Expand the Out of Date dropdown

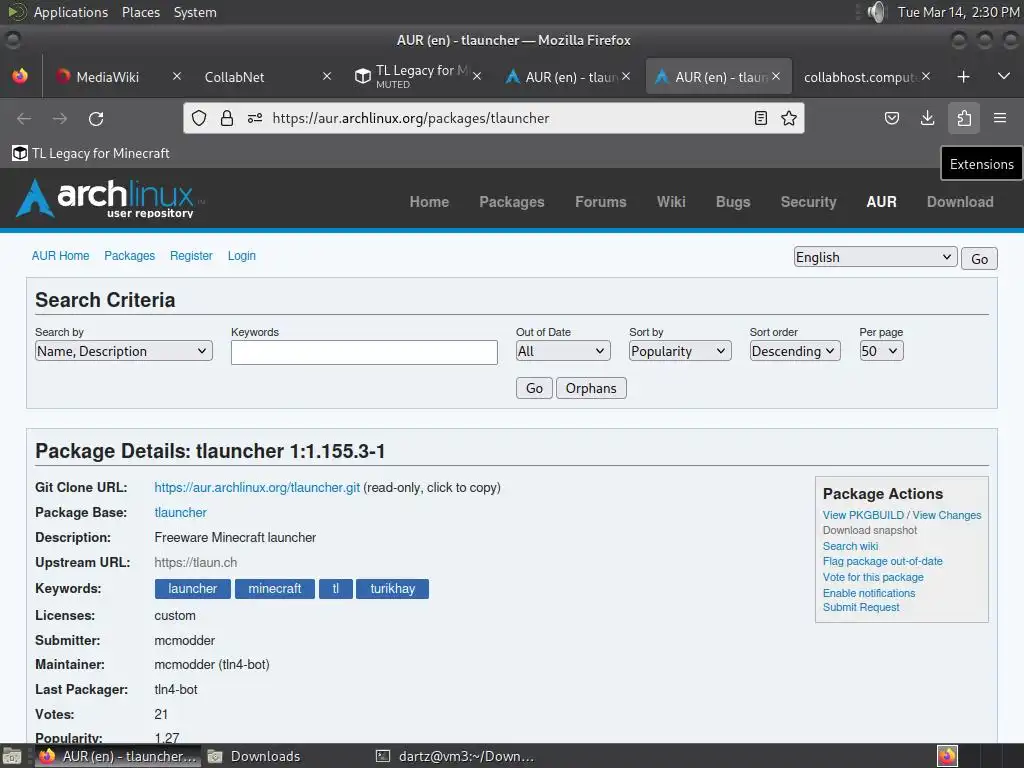tap(563, 351)
